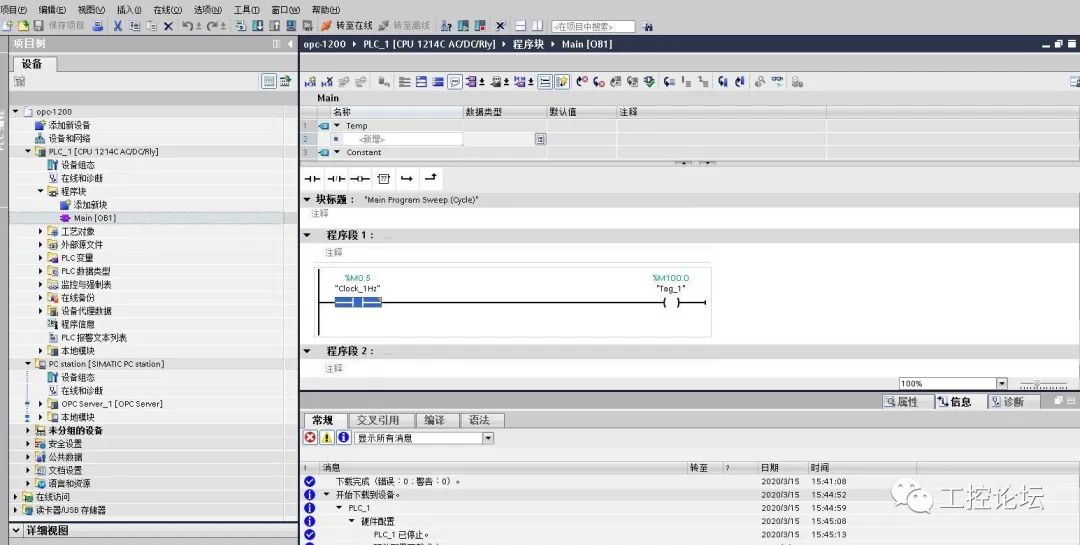The image size is (1080, 545).
Task: Click the split editor vertically icon
Action: (x=537, y=26)
